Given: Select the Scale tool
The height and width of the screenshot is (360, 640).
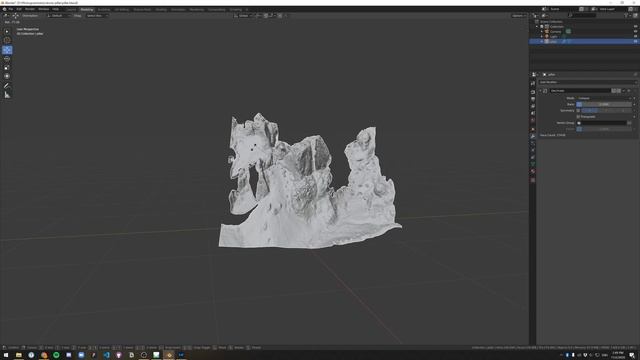Looking at the screenshot, I should pos(7,68).
